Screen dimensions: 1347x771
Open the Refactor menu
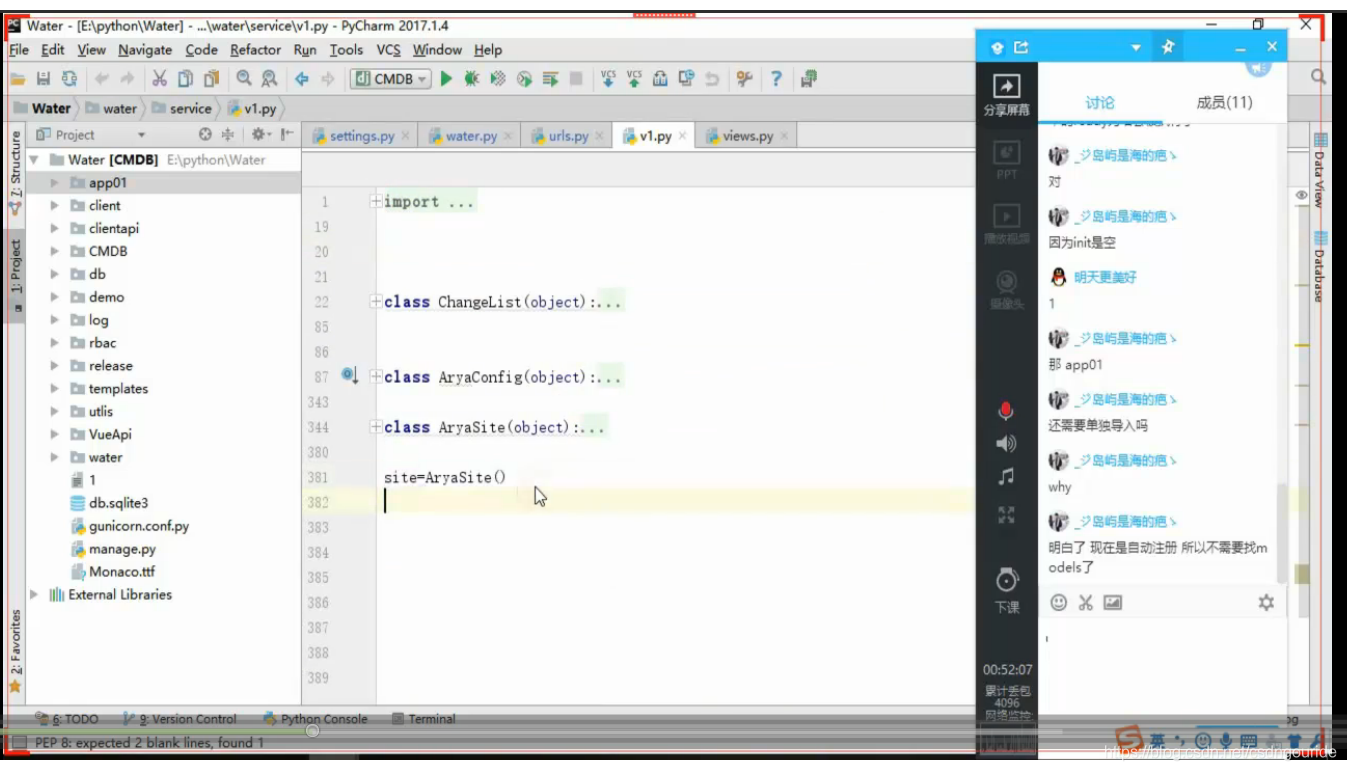coord(255,49)
